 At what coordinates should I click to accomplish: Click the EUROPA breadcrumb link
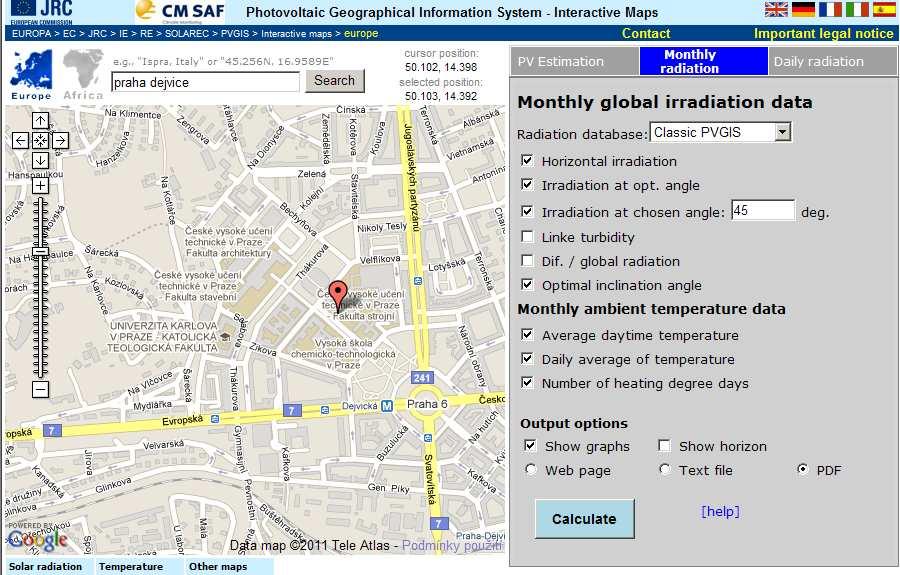point(32,33)
